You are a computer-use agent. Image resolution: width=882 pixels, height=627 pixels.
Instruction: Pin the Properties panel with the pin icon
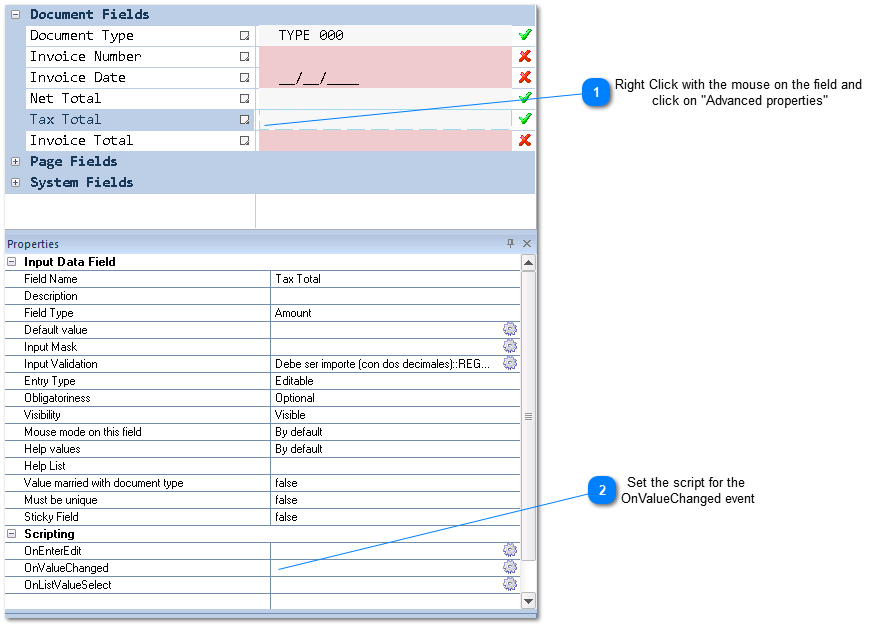pos(512,243)
